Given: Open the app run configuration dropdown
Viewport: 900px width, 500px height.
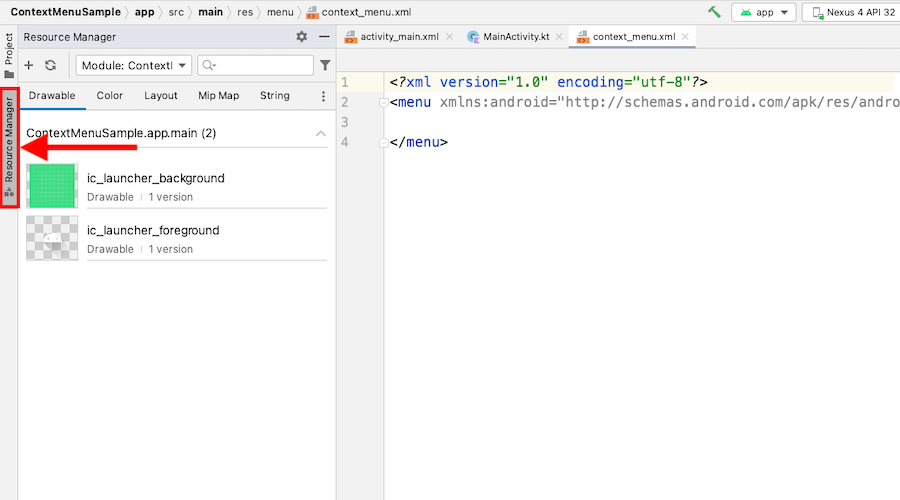Looking at the screenshot, I should click(763, 12).
